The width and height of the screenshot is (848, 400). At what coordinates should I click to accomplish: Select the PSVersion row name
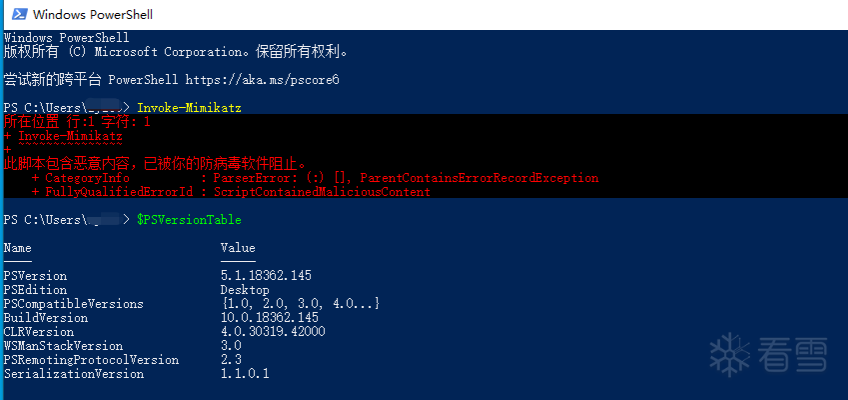click(x=35, y=276)
